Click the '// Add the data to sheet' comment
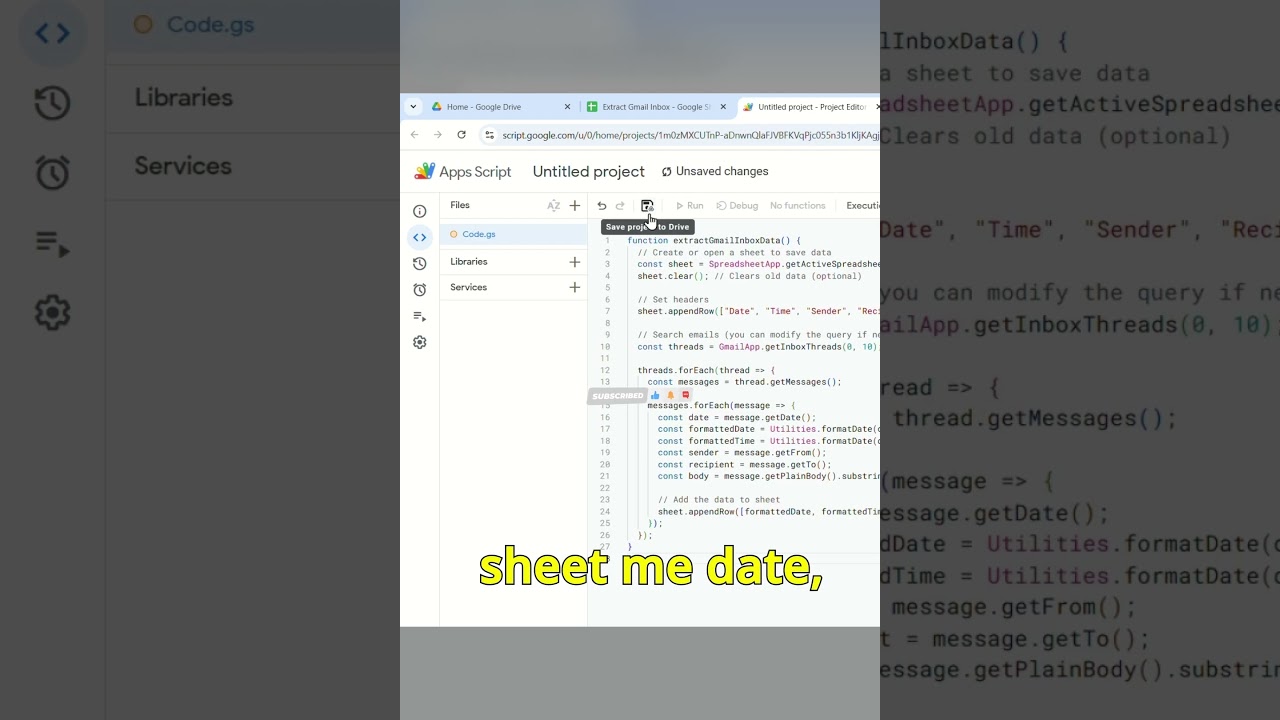Screen dimensions: 1280x720 pyautogui.click(x=719, y=500)
